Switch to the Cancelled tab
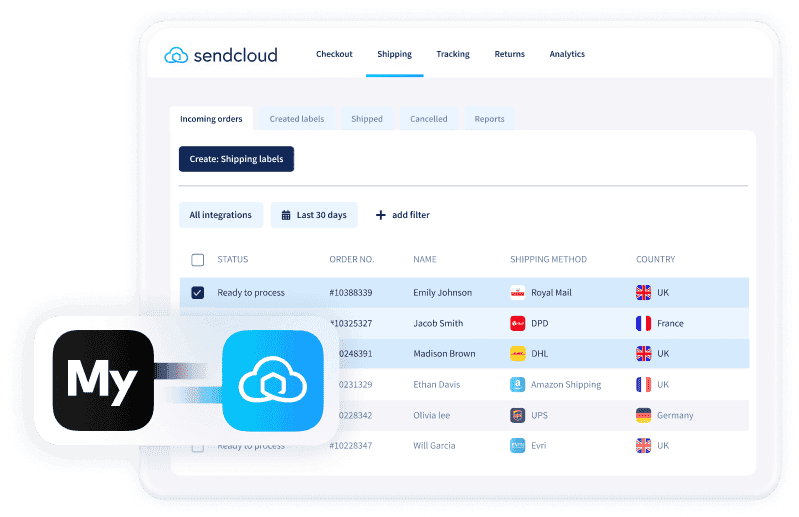 (429, 119)
